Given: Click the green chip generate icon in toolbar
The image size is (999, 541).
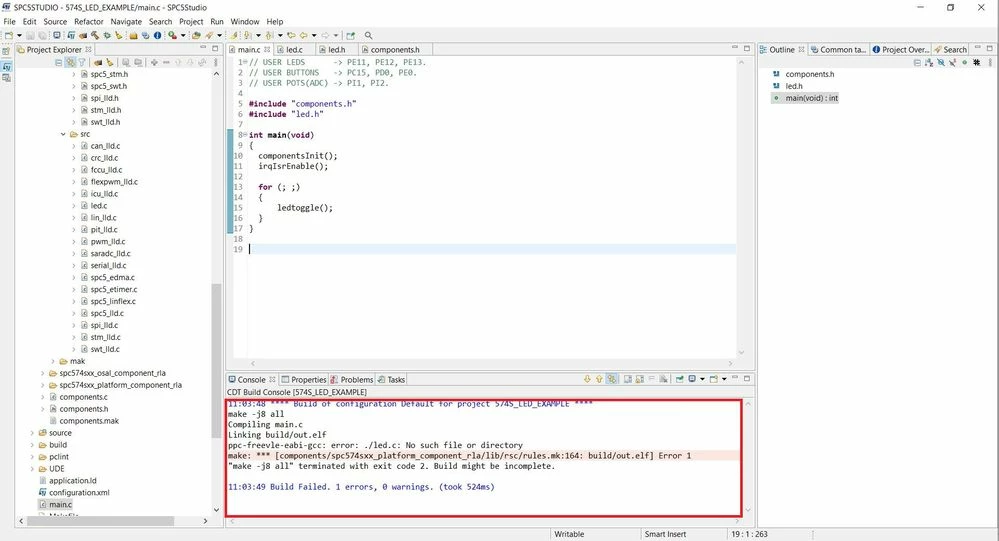Looking at the screenshot, I should click(x=107, y=35).
